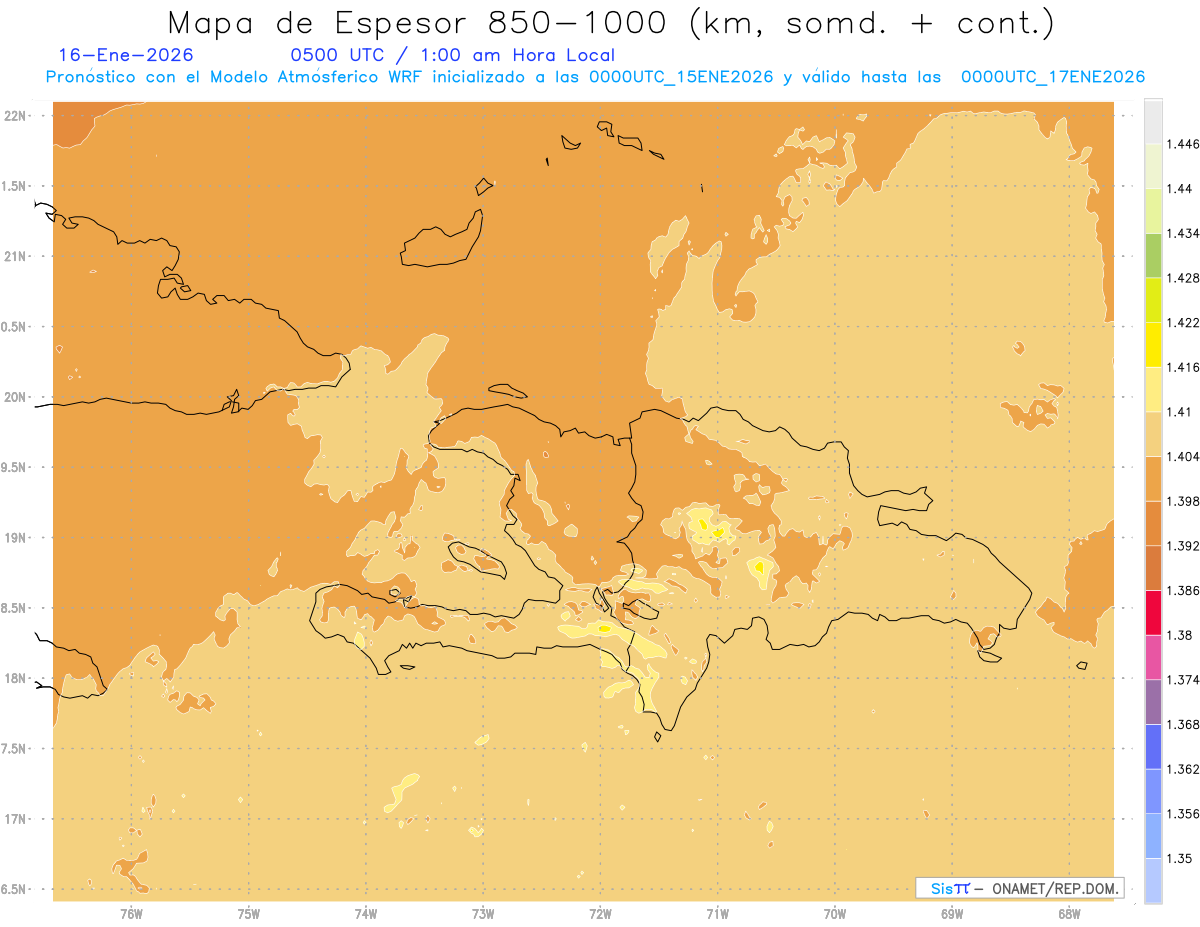Click the green legend swatch between 1.428 and 1.434
The height and width of the screenshot is (927, 1200).
click(x=1153, y=255)
